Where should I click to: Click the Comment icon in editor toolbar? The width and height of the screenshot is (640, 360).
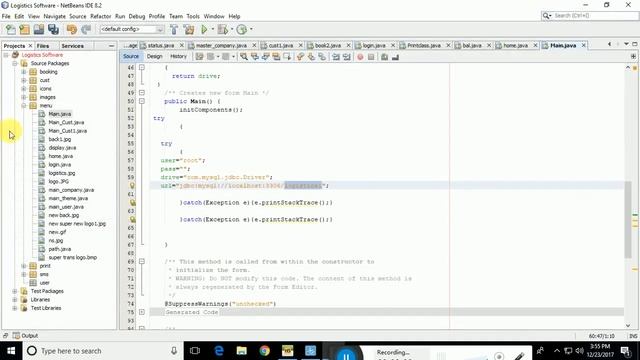(x=384, y=57)
